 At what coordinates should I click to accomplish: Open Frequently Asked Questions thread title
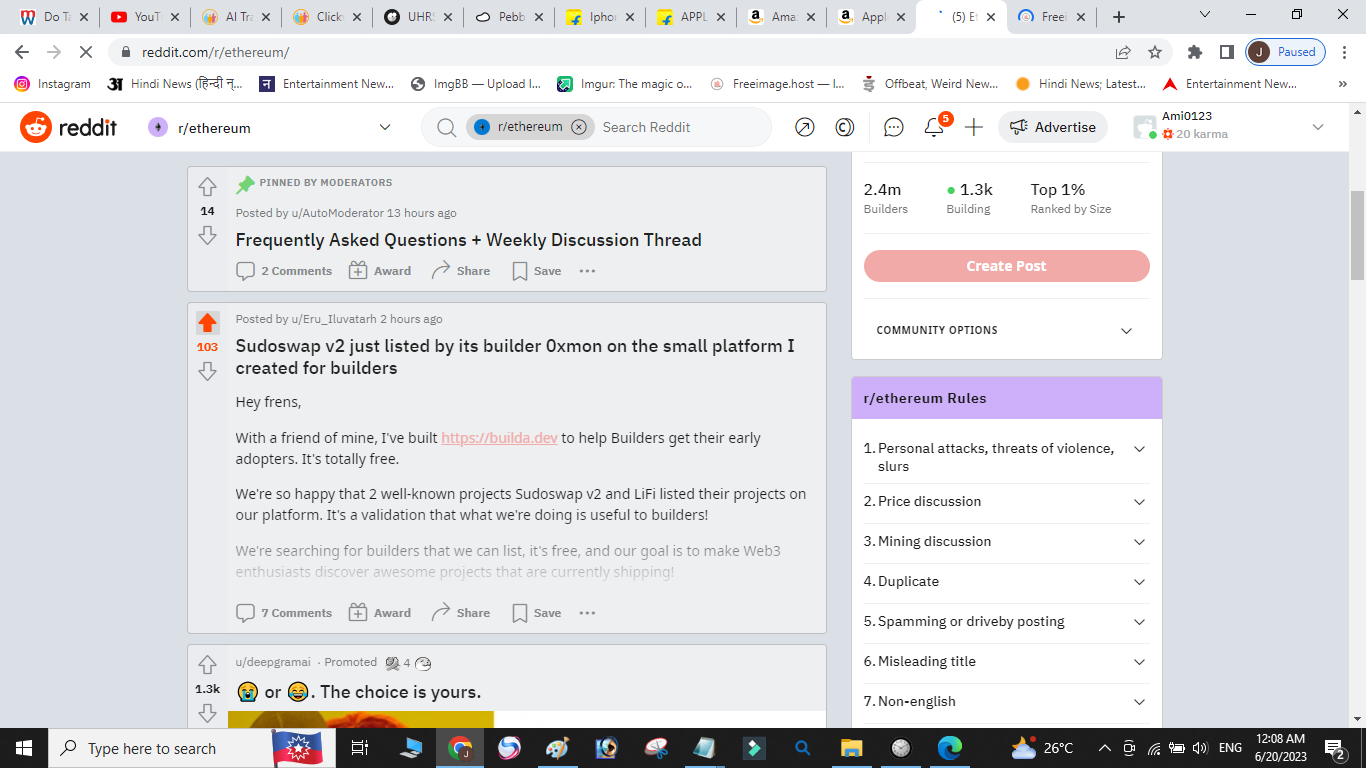[469, 240]
